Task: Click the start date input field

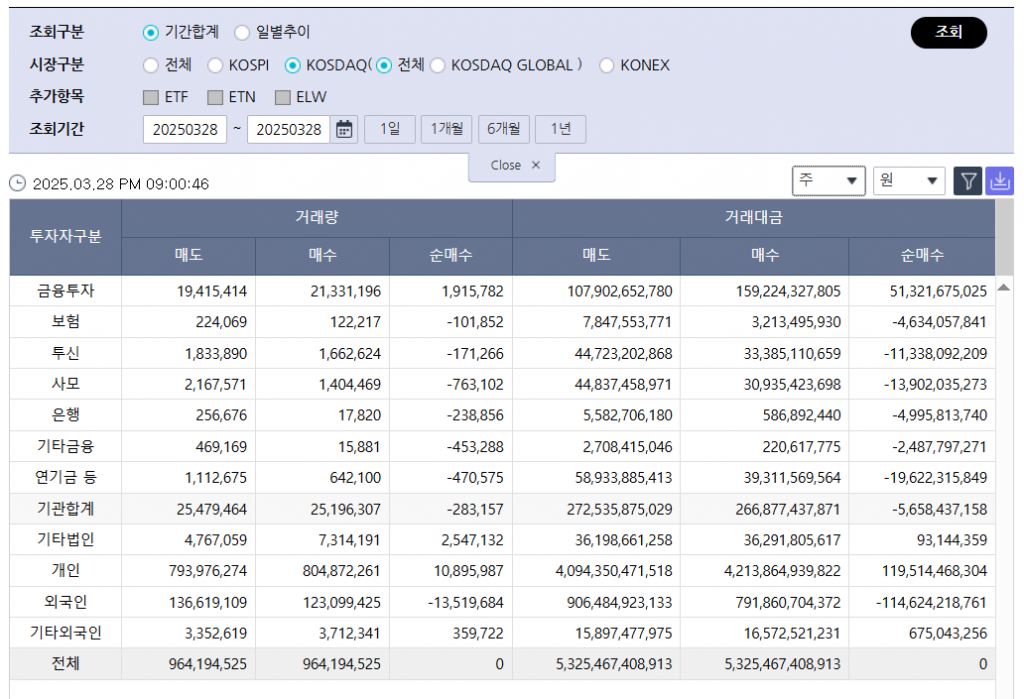Action: tap(185, 129)
